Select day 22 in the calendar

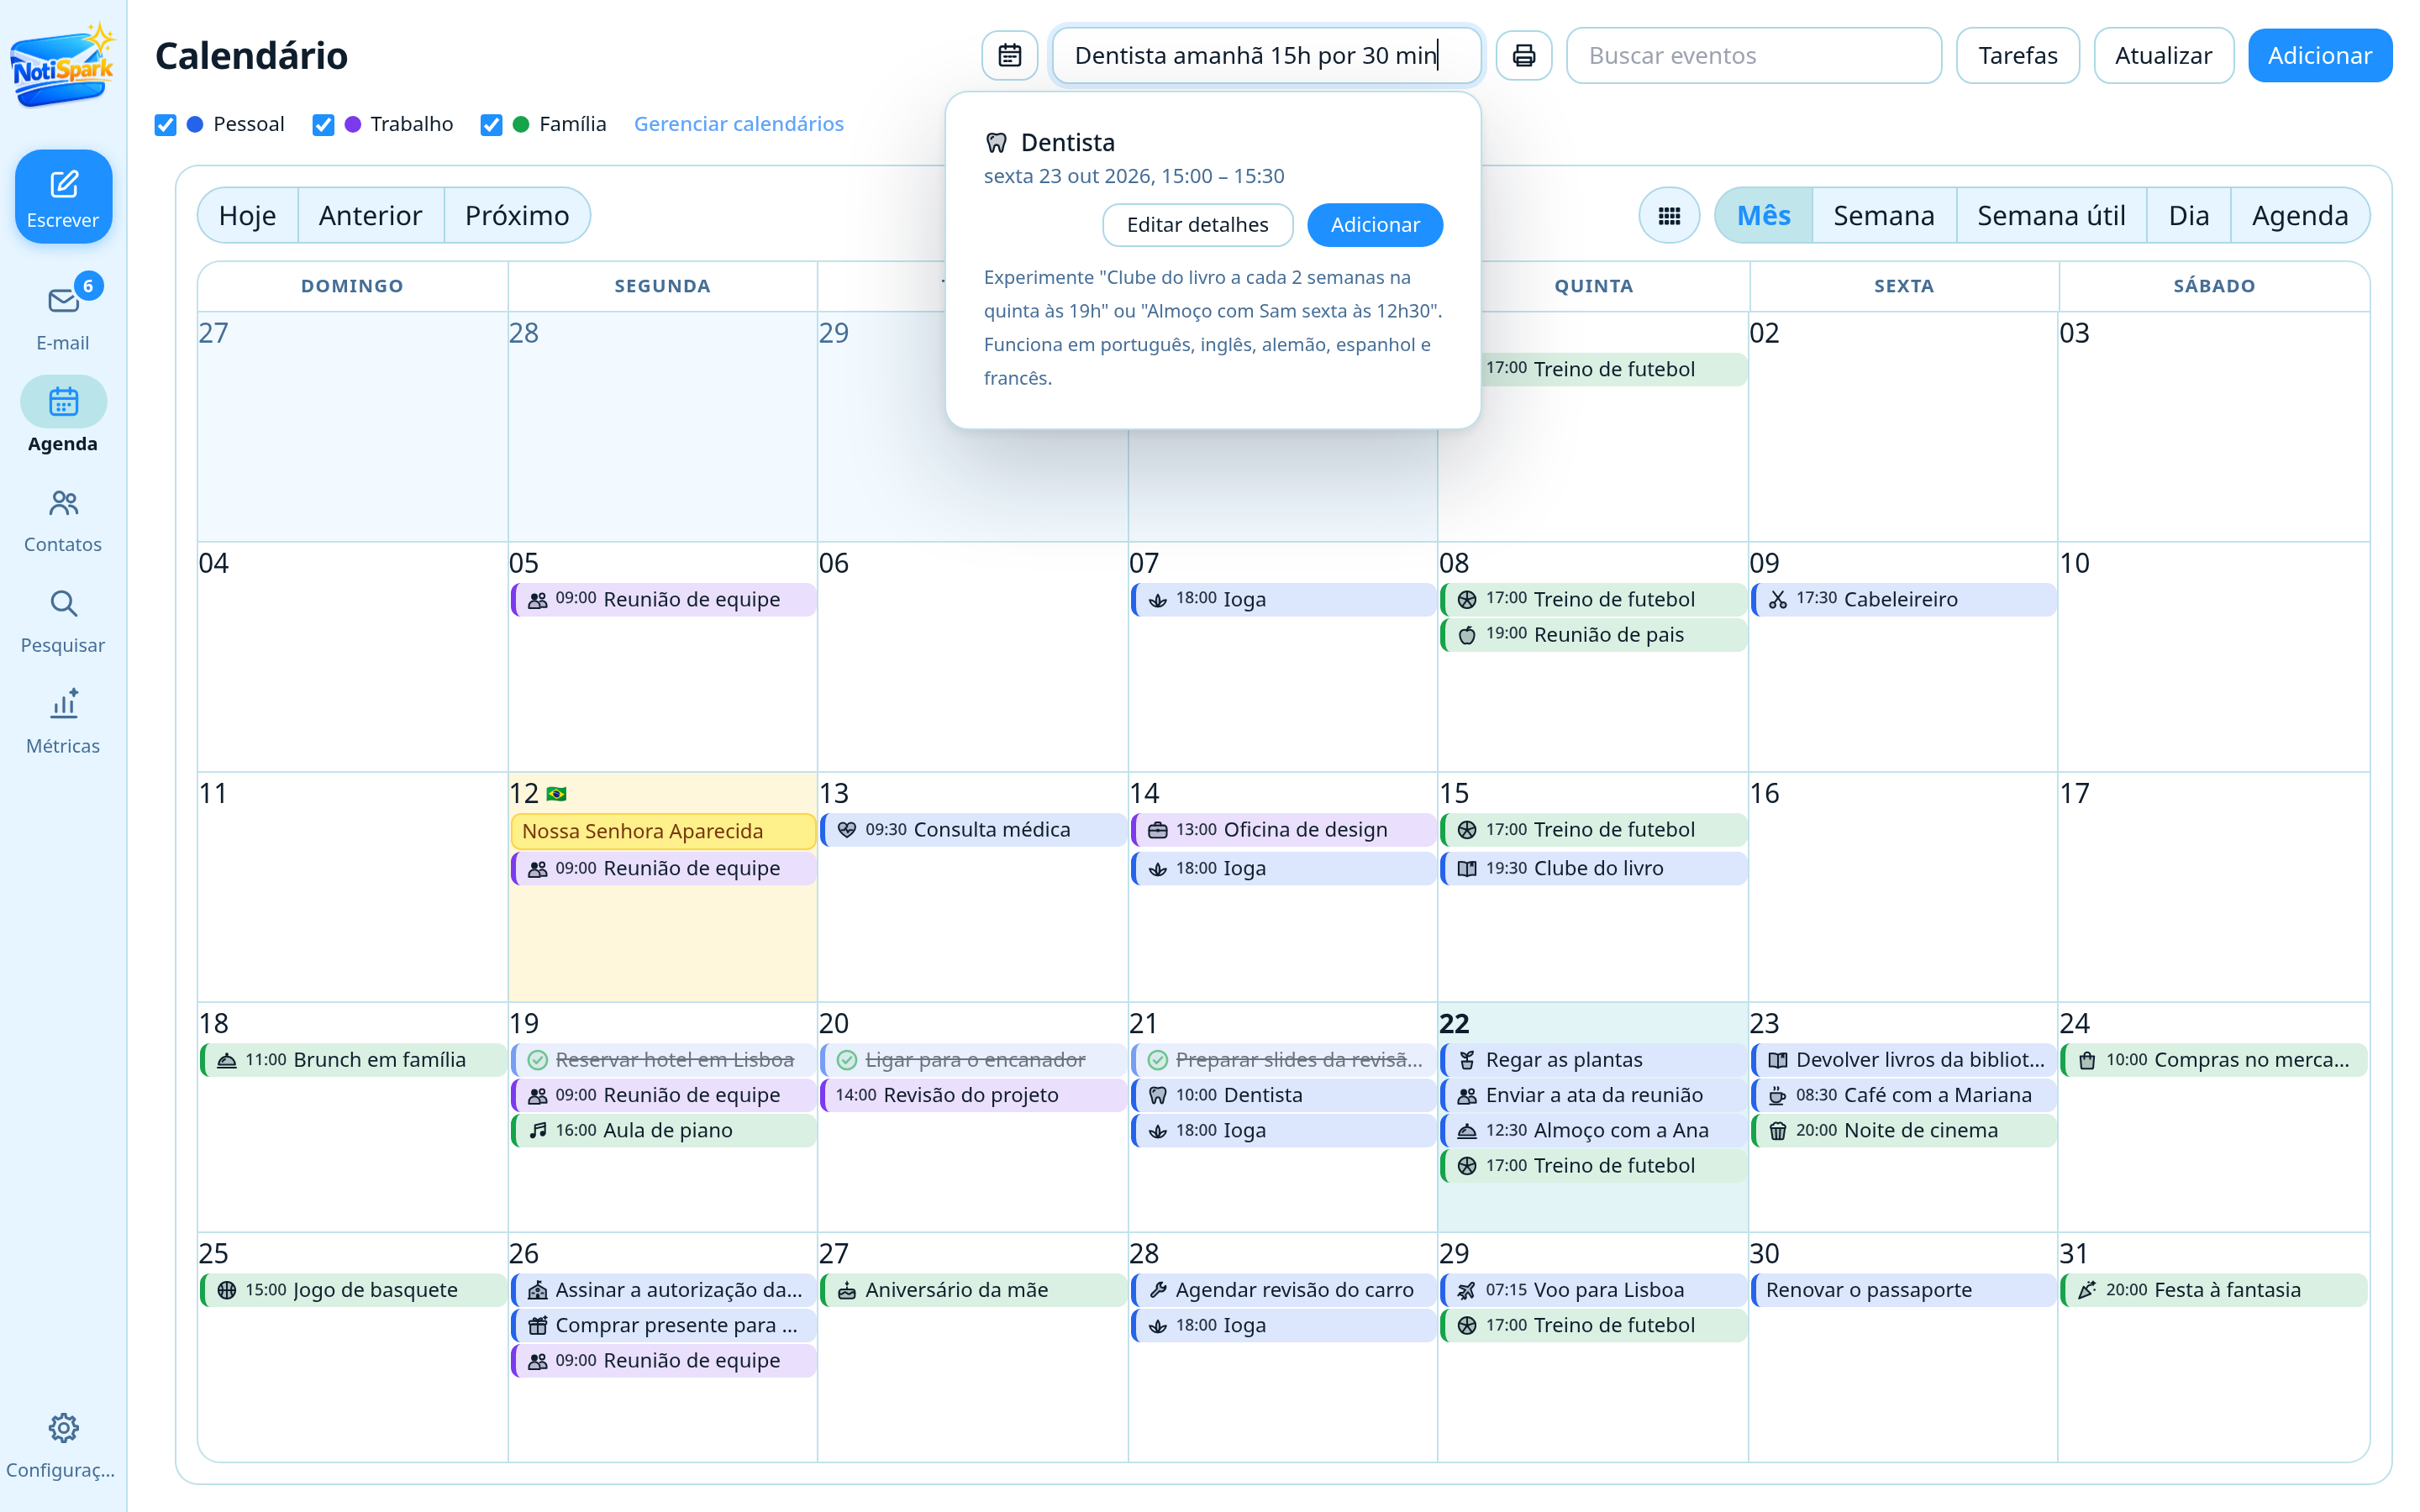tap(1454, 1023)
